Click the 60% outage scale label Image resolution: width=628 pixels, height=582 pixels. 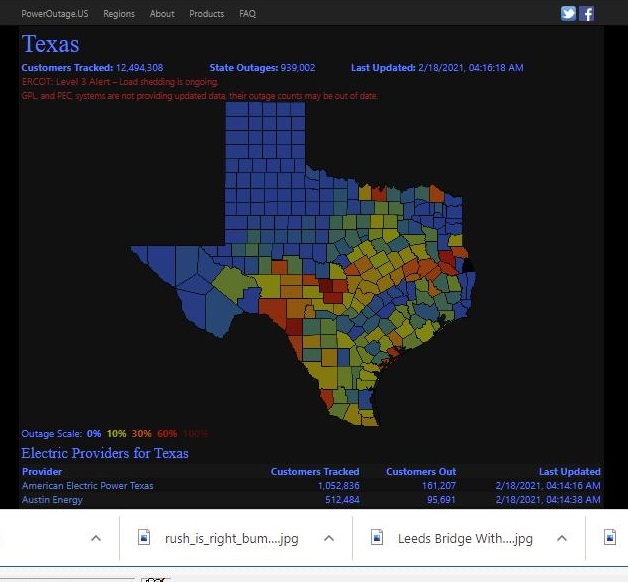[x=167, y=433]
